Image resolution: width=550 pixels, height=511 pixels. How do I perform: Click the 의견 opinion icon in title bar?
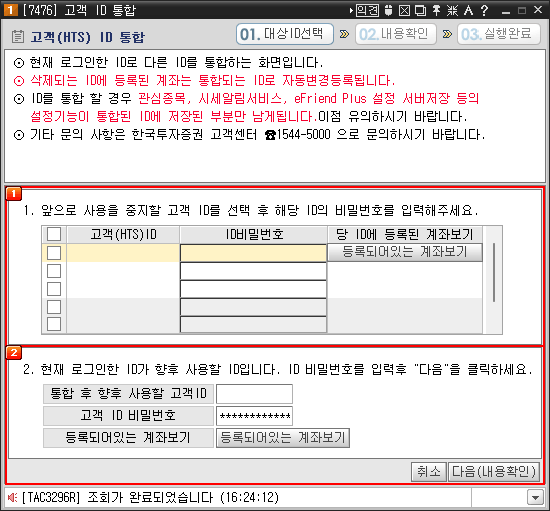tap(367, 11)
